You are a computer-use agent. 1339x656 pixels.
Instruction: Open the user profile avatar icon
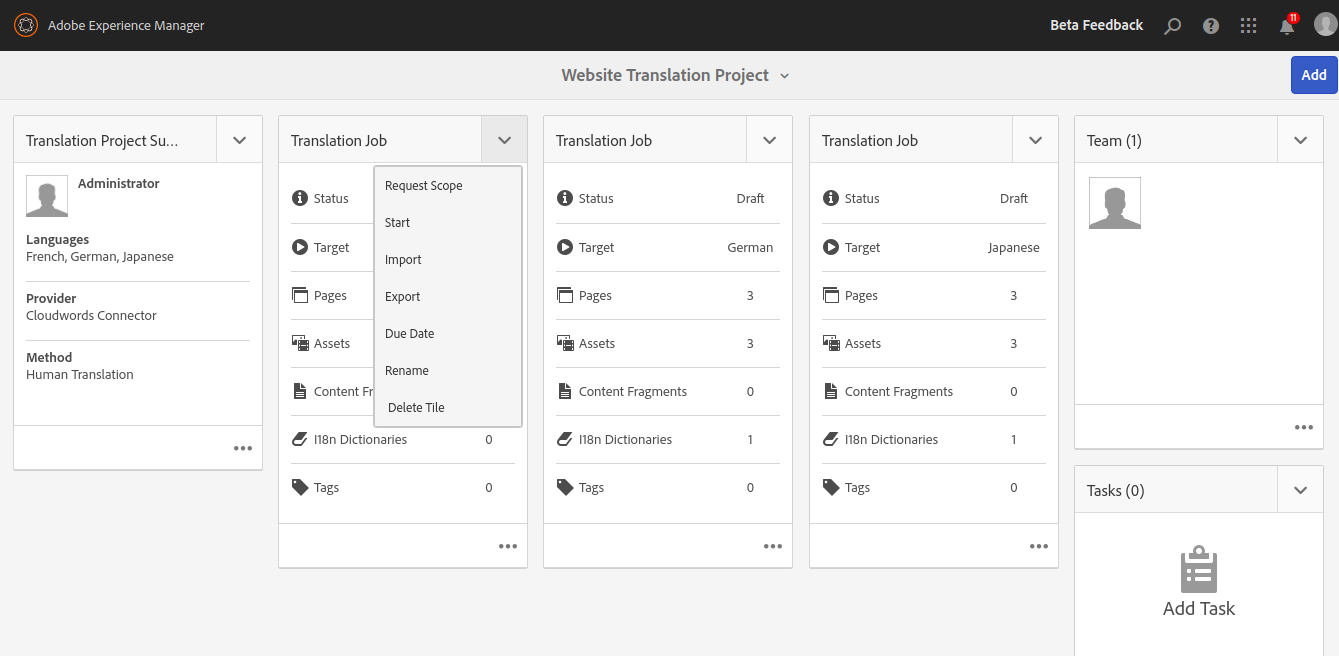click(x=1325, y=25)
